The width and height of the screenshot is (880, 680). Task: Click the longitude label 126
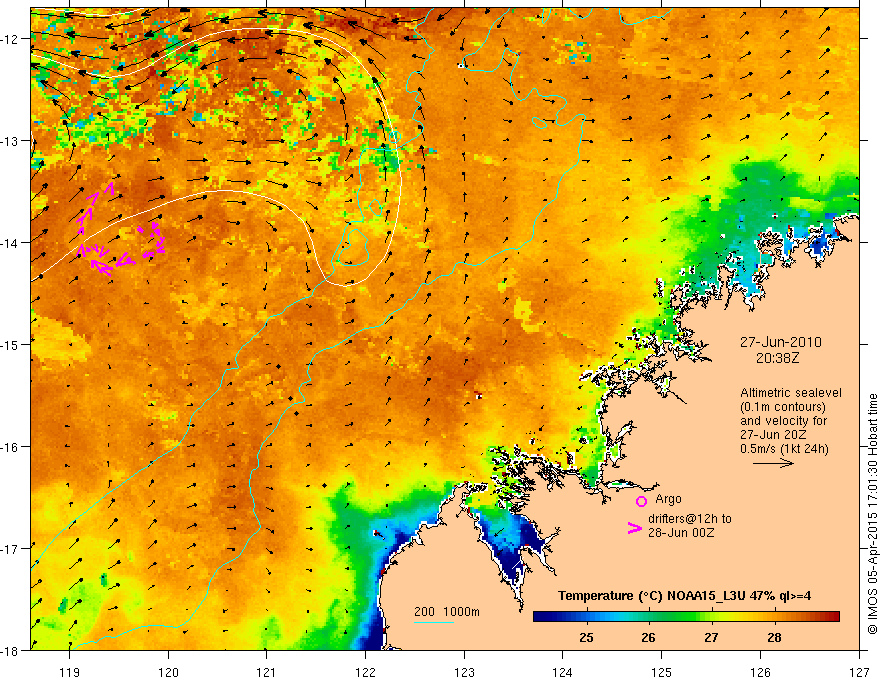(x=760, y=672)
